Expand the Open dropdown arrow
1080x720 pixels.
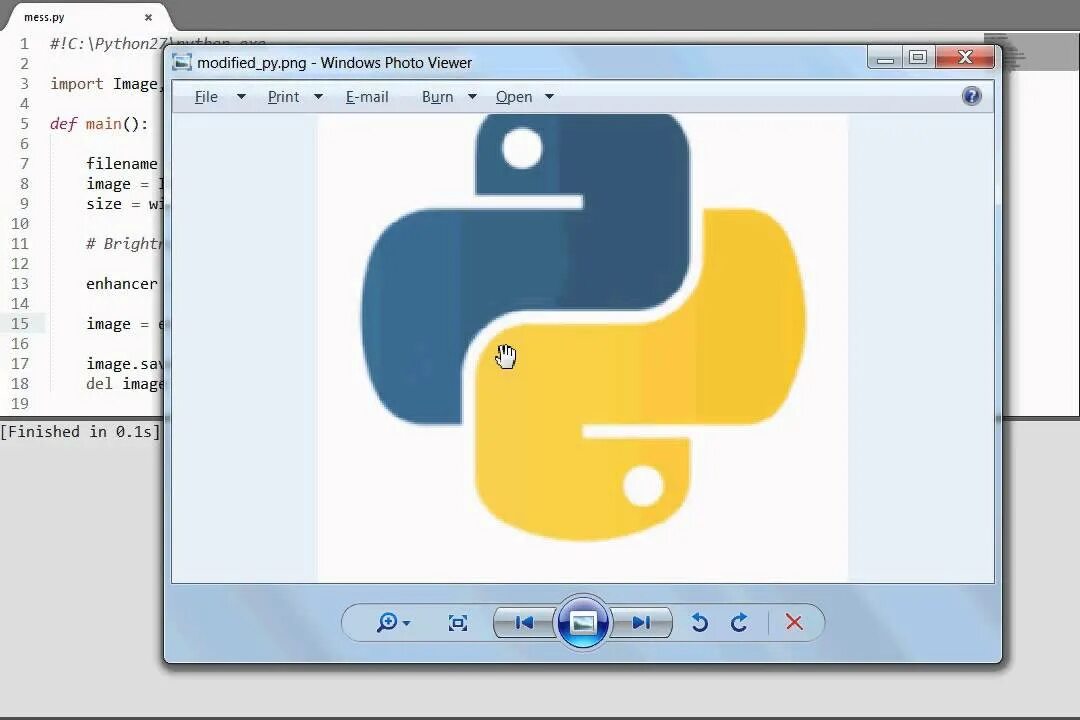[549, 96]
